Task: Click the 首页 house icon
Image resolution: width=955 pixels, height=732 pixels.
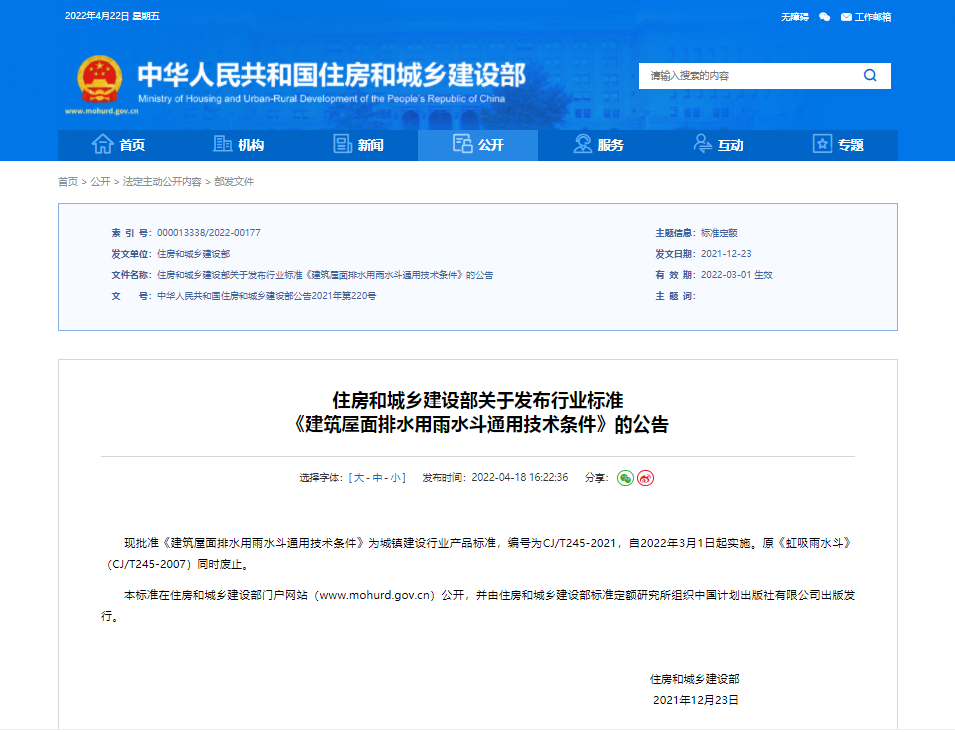Action: coord(102,144)
